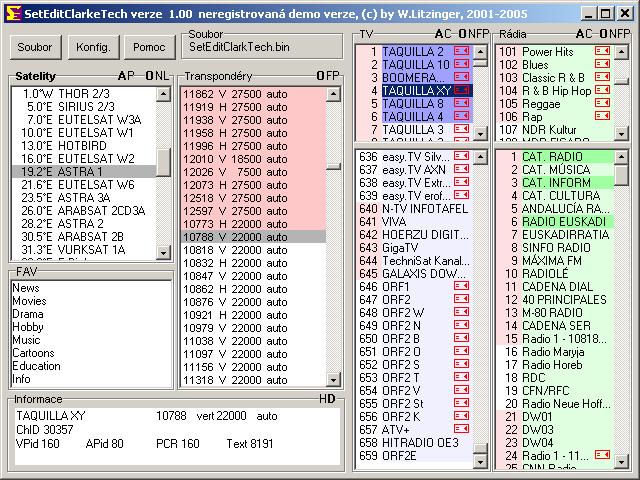Click the Blues radio encrypted icon
This screenshot has width=640, height=480.
point(602,64)
